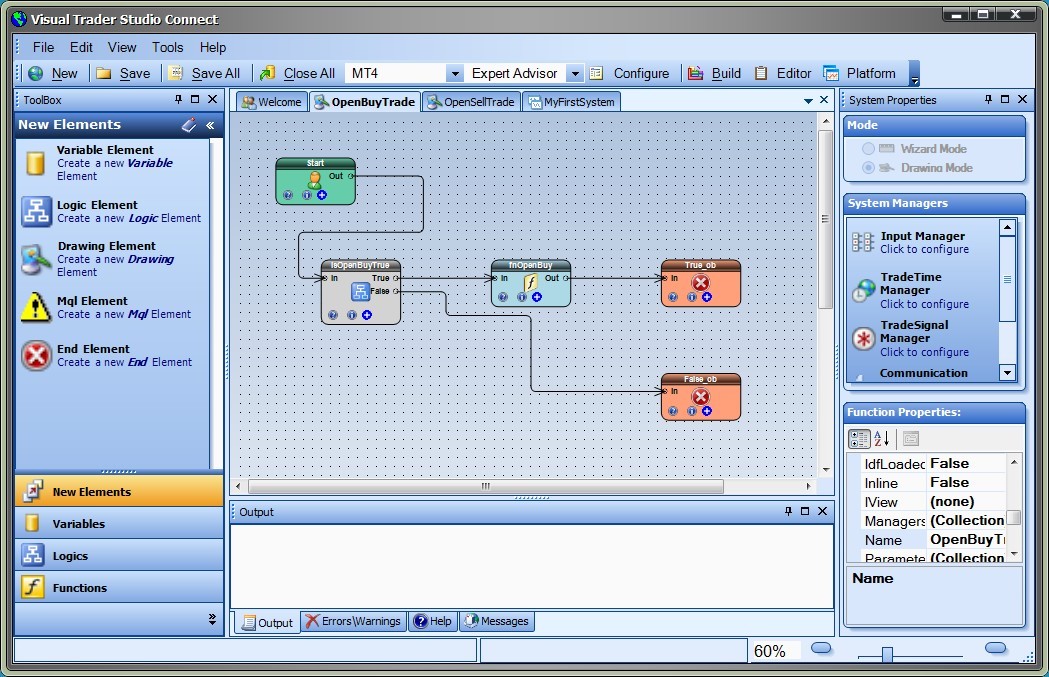Open the MT4 platform dropdown
This screenshot has width=1049, height=677.
454,74
